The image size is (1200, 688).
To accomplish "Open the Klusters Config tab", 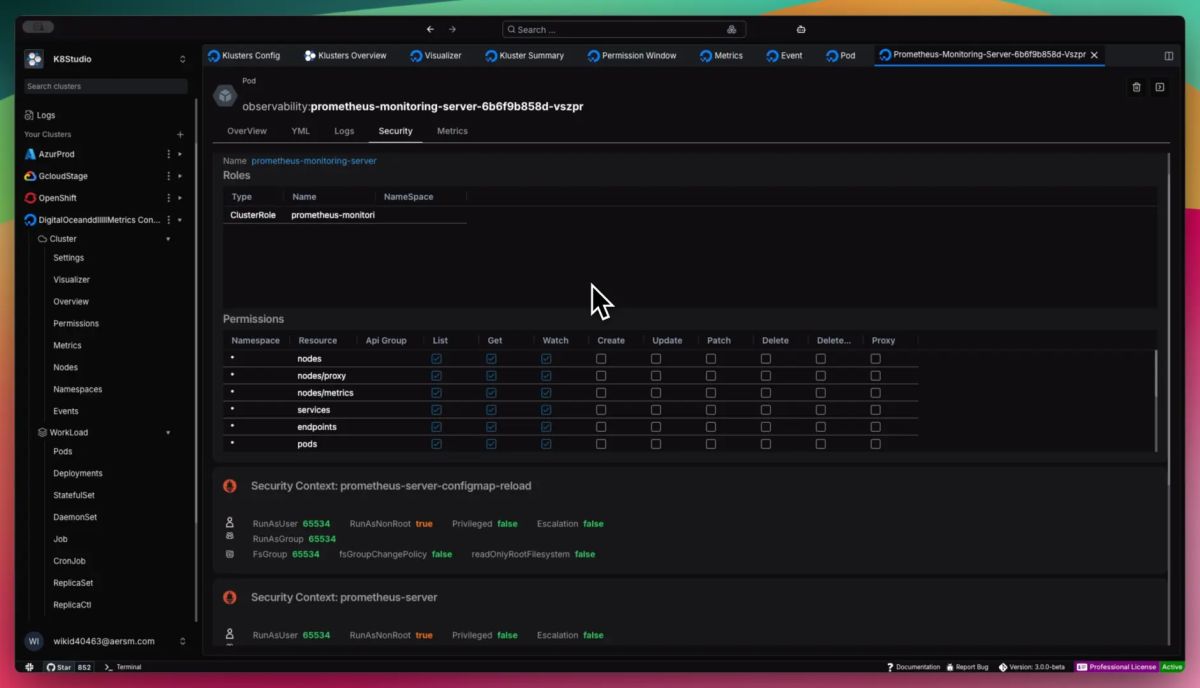I will 245,56.
